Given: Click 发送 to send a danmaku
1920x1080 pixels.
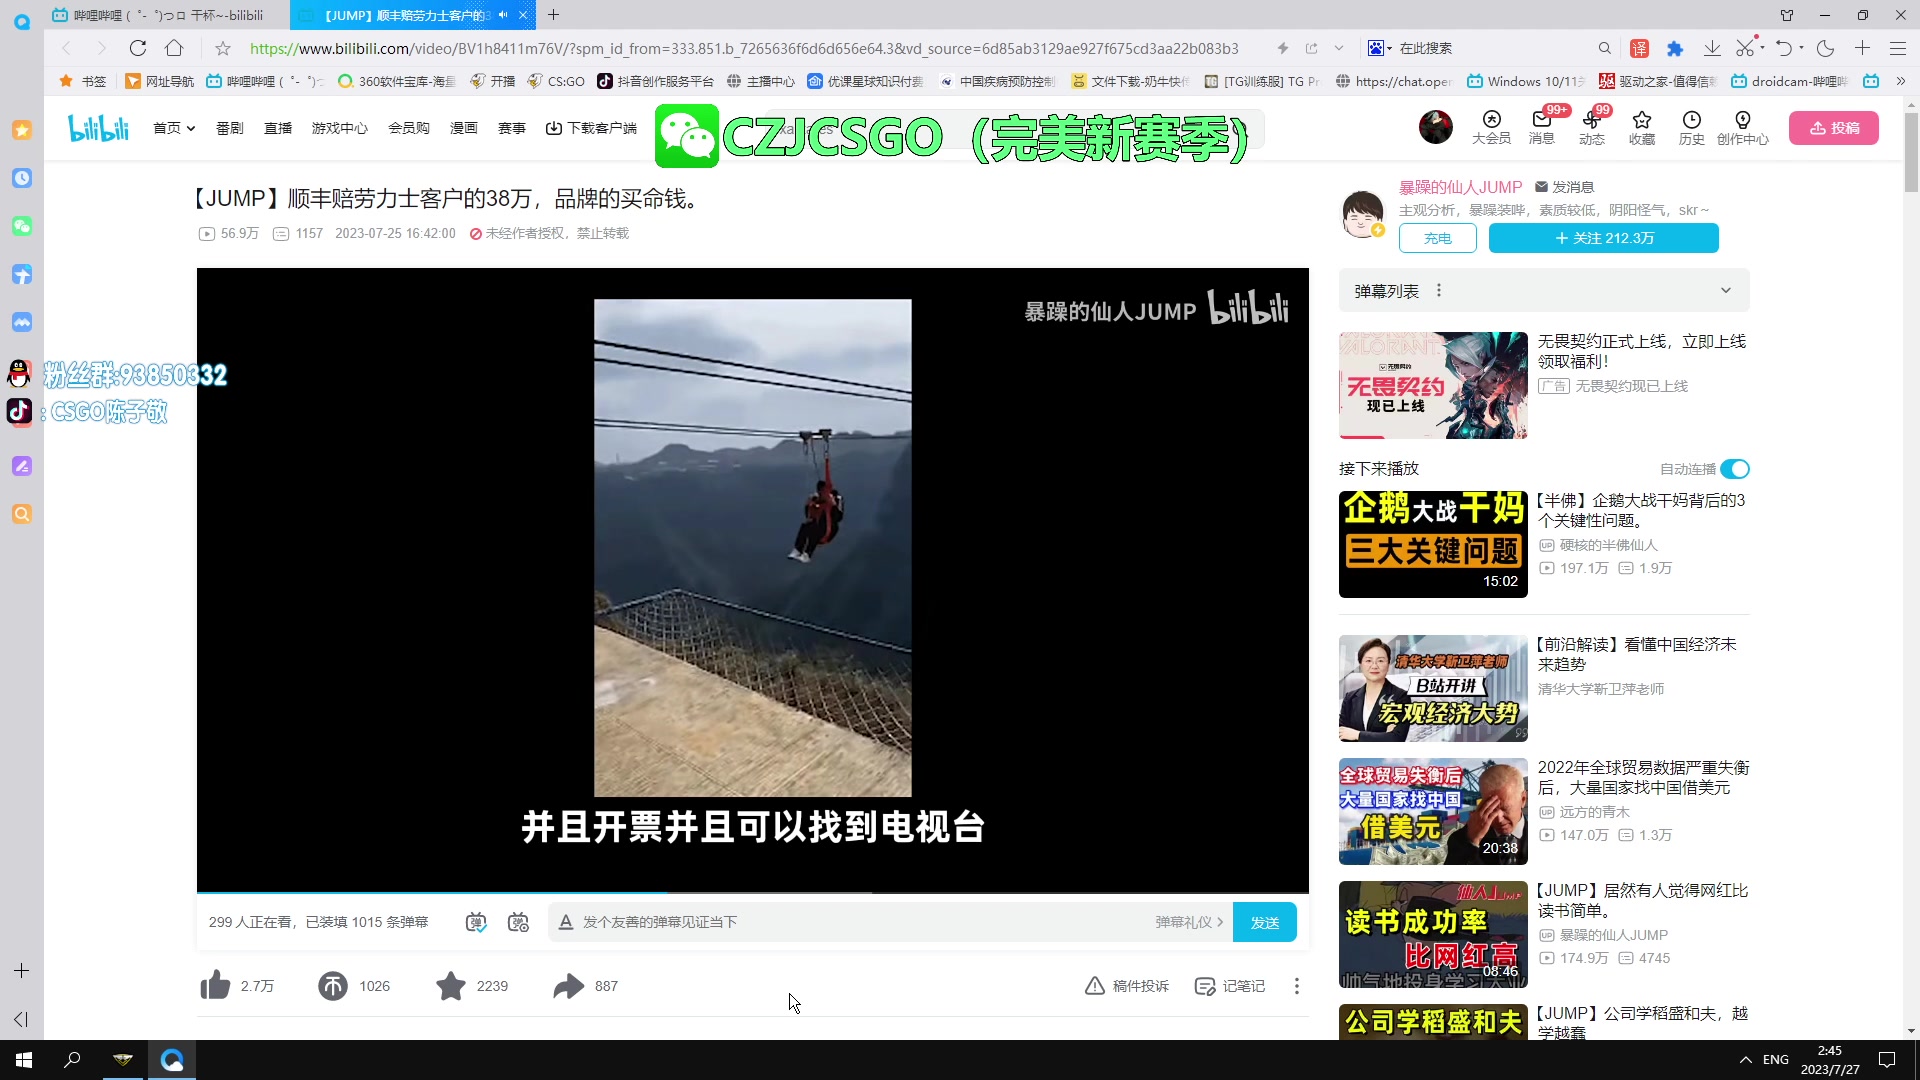Looking at the screenshot, I should tap(1264, 922).
